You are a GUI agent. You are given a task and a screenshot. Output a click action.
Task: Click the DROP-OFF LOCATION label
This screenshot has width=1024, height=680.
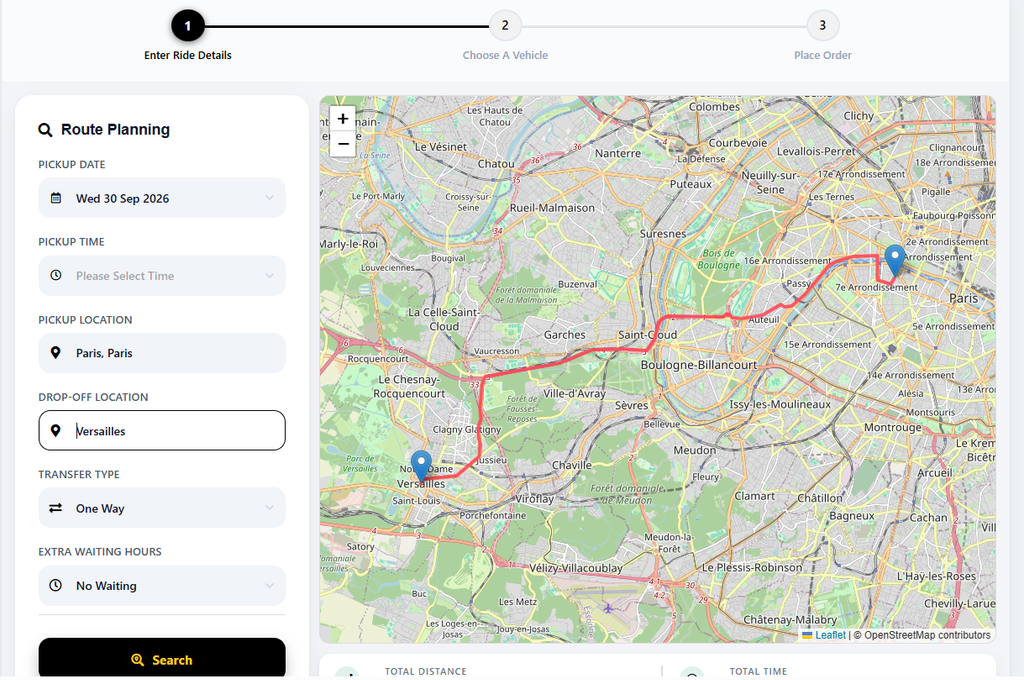[93, 397]
